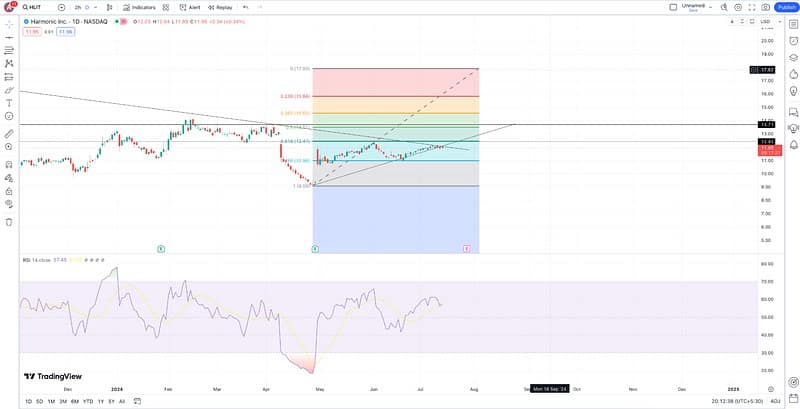
Task: Select the trend line tool
Action: (9, 37)
